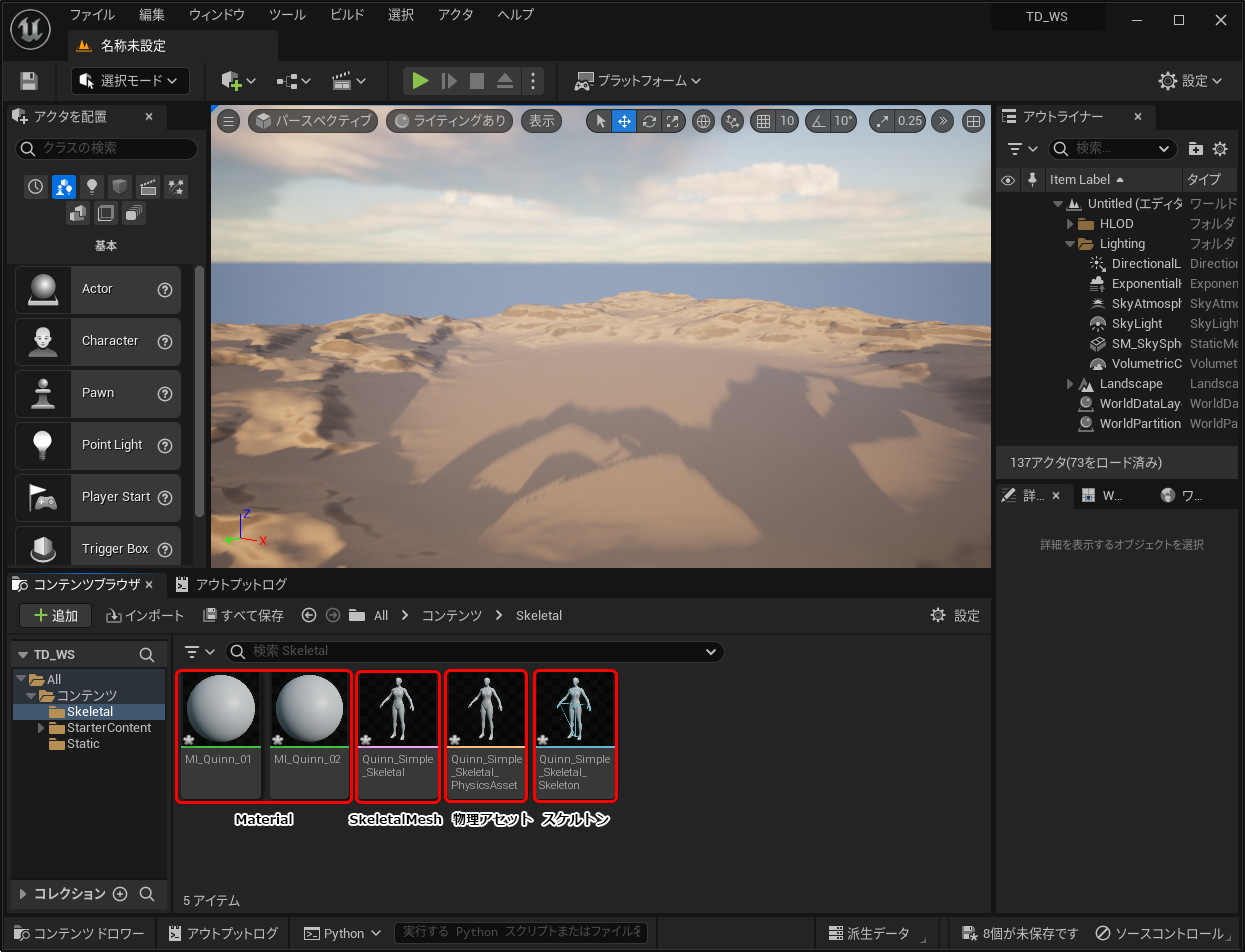1245x952 pixels.
Task: Click the save floppy disk icon
Action: coord(29,81)
